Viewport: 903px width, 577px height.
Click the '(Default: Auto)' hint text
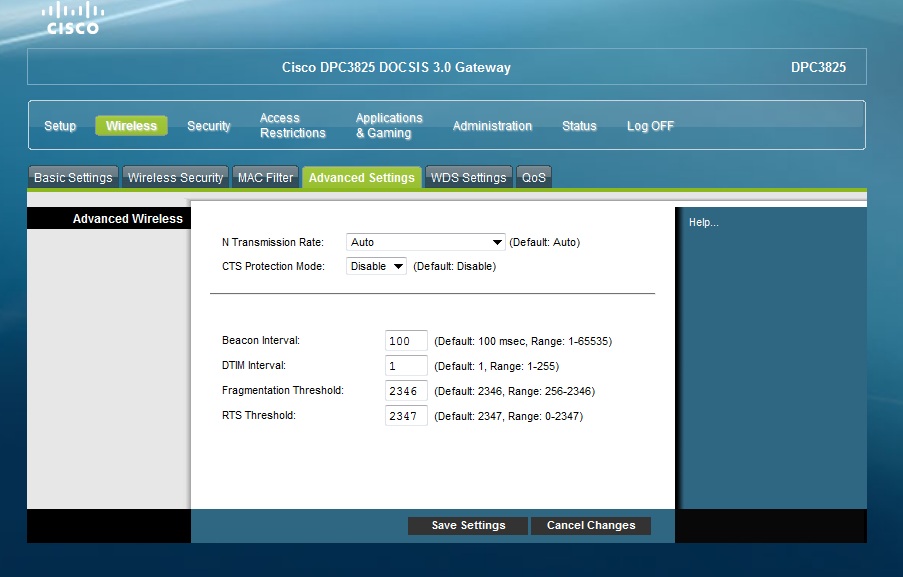545,242
